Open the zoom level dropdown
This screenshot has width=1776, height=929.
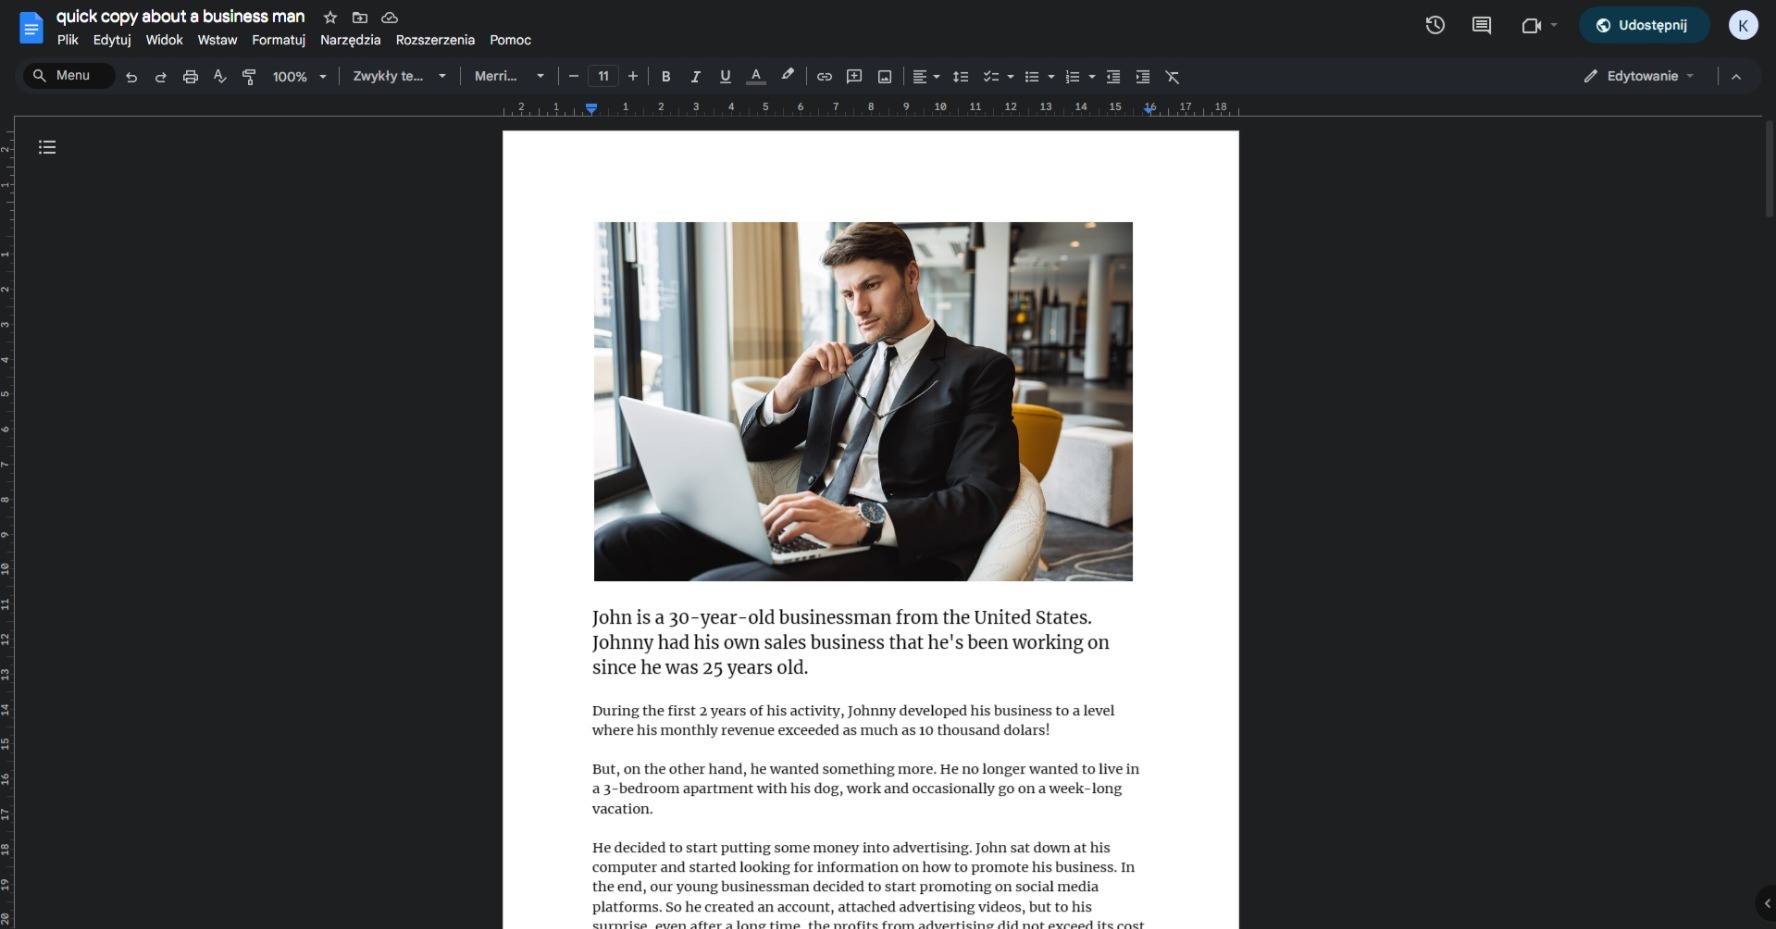pos(297,76)
